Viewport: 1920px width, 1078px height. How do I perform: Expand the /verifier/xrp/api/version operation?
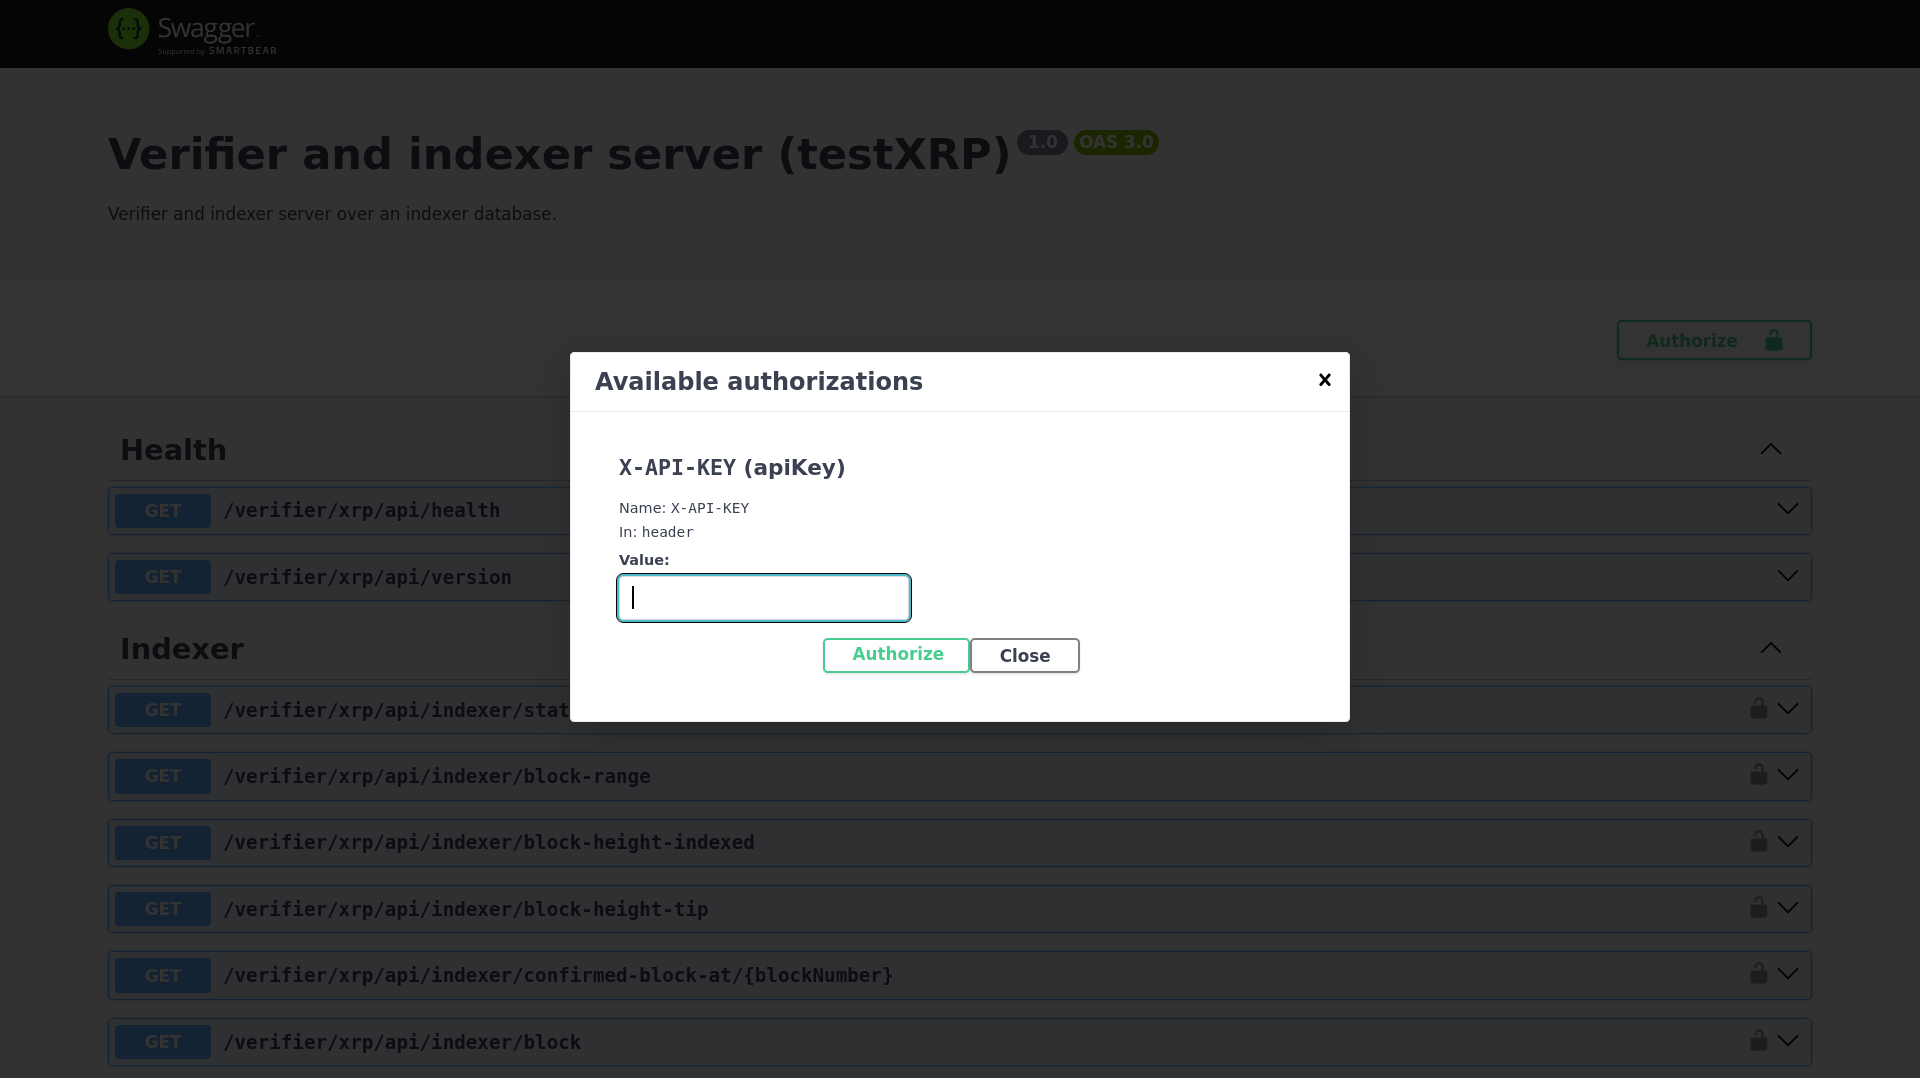[1787, 575]
